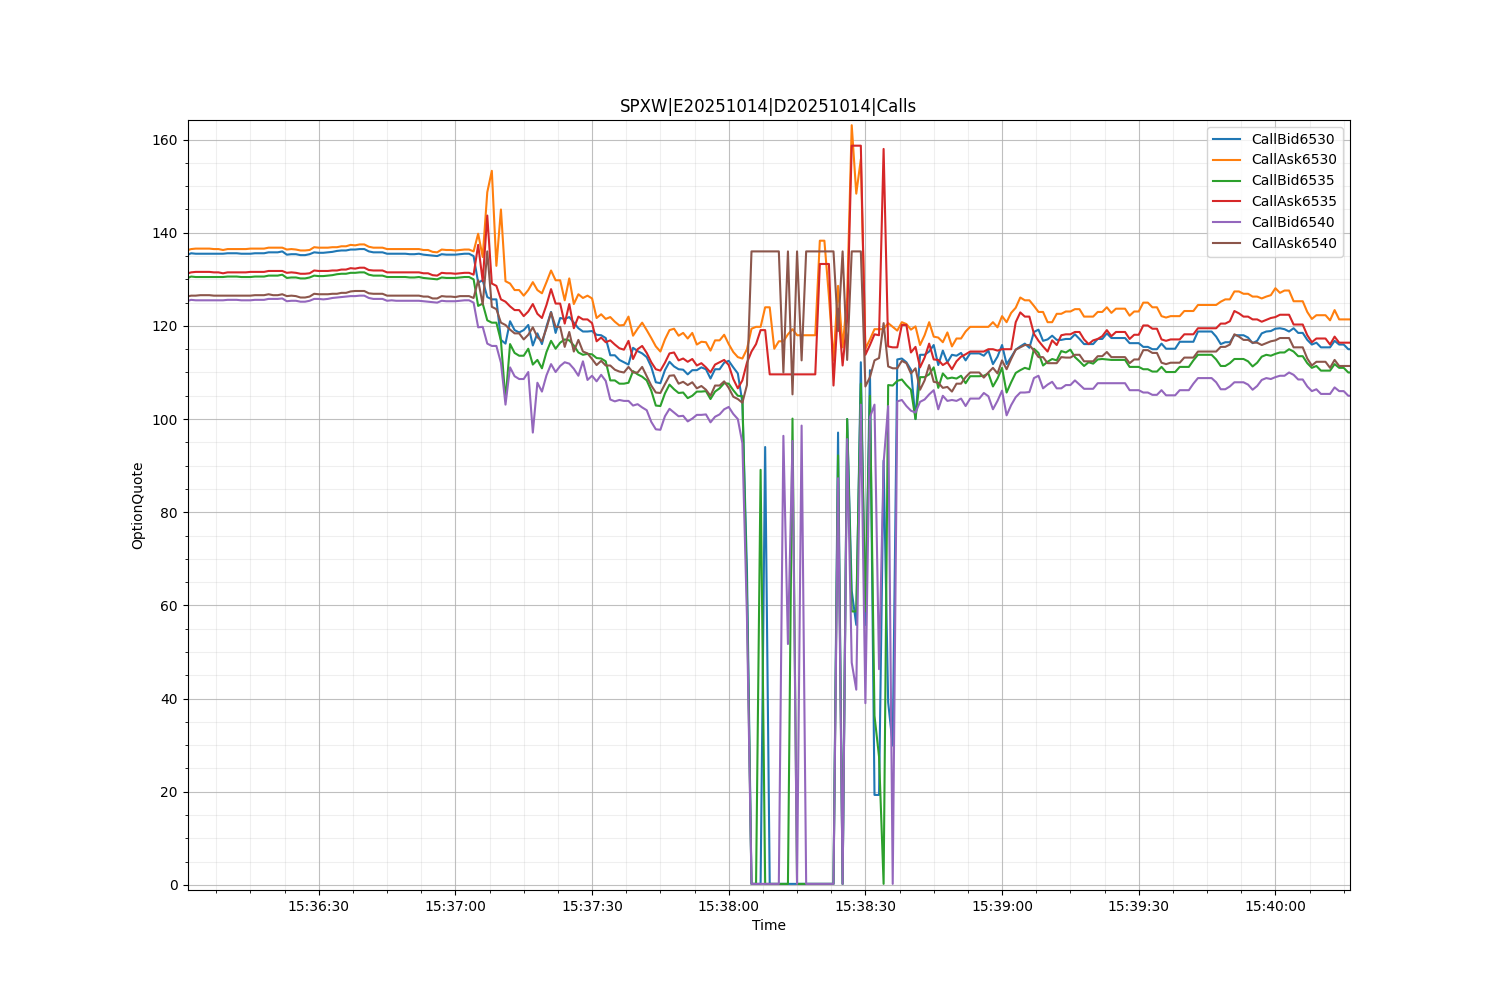
Task: Click the 160 y-axis tick label
Action: click(165, 140)
